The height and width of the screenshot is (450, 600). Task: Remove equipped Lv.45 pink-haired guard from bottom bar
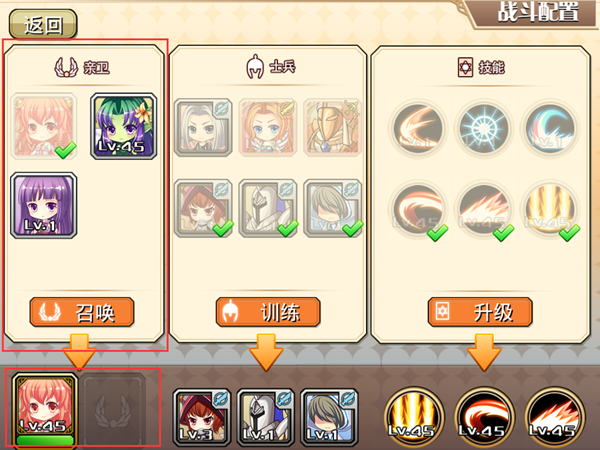coord(45,409)
